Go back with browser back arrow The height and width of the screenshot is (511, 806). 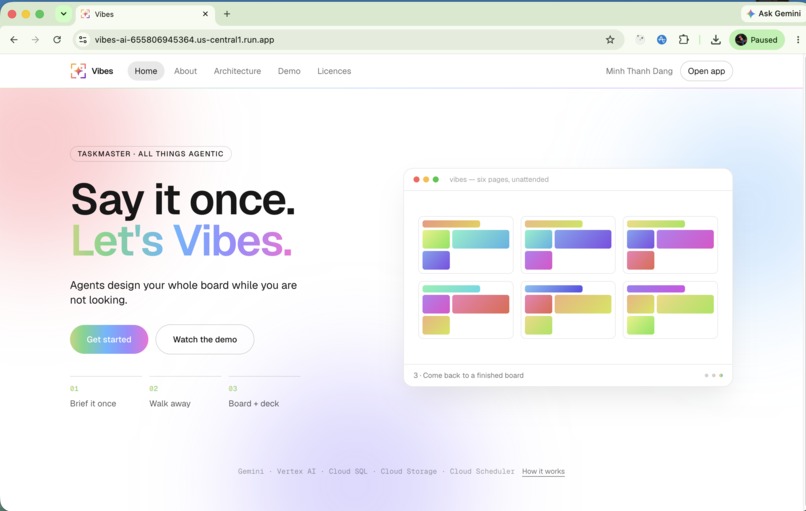click(x=14, y=40)
